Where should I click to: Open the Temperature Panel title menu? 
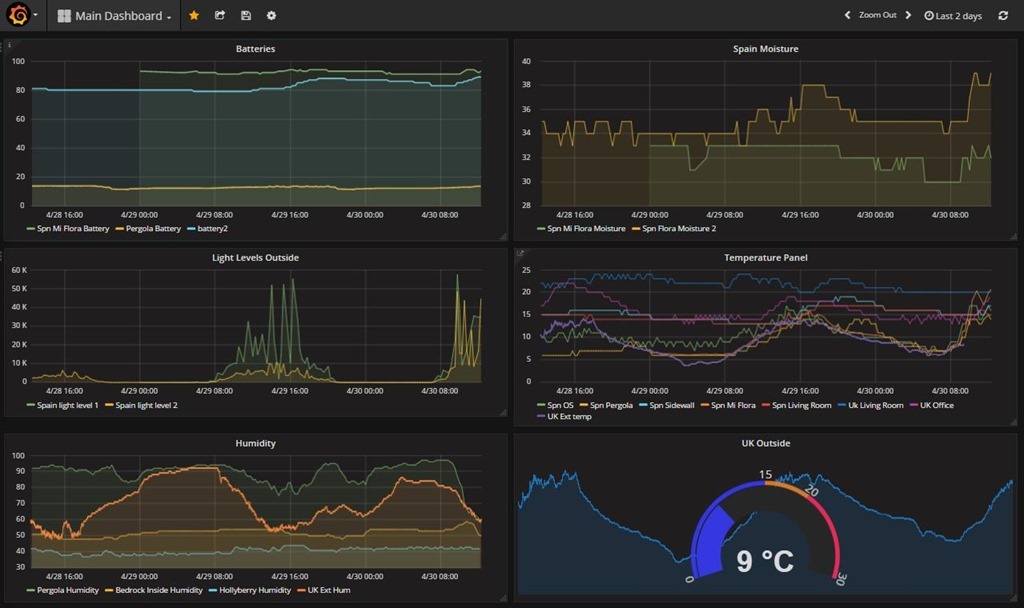pyautogui.click(x=765, y=257)
